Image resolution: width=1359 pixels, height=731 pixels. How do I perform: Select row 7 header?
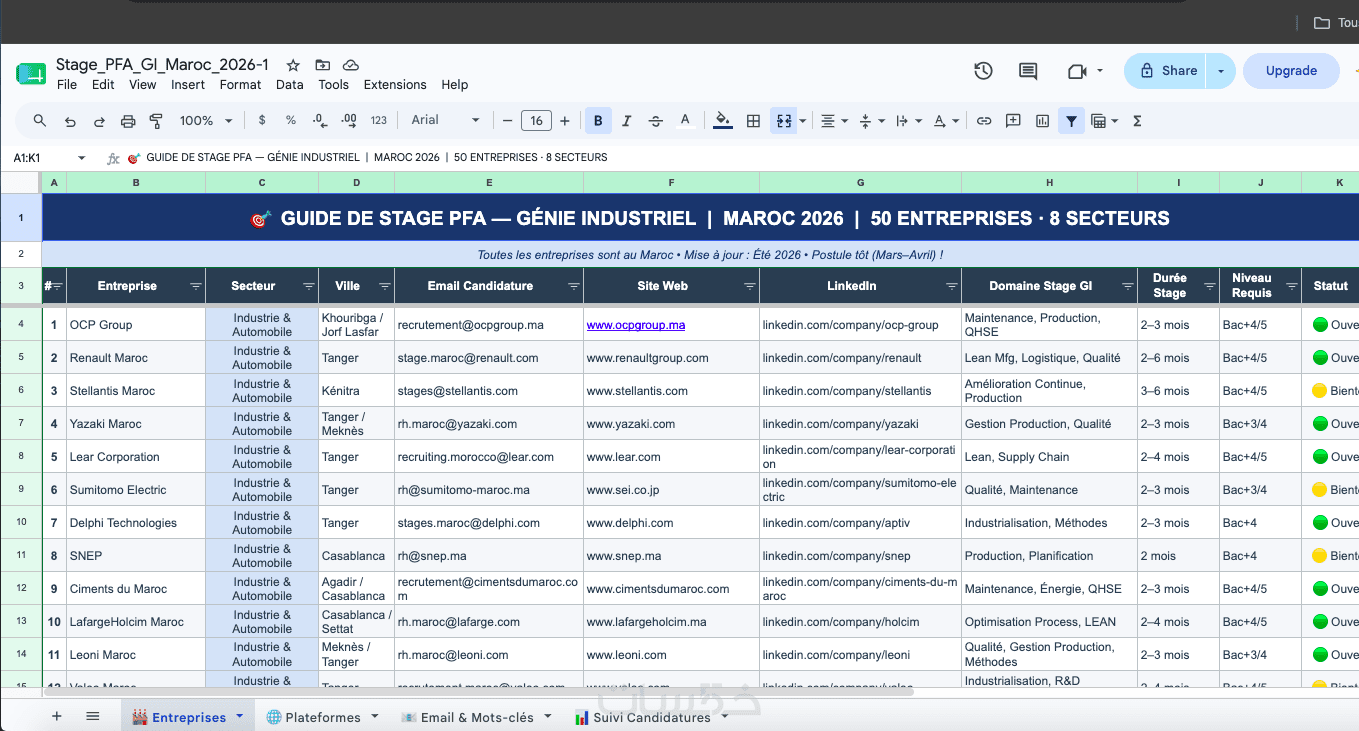21,424
